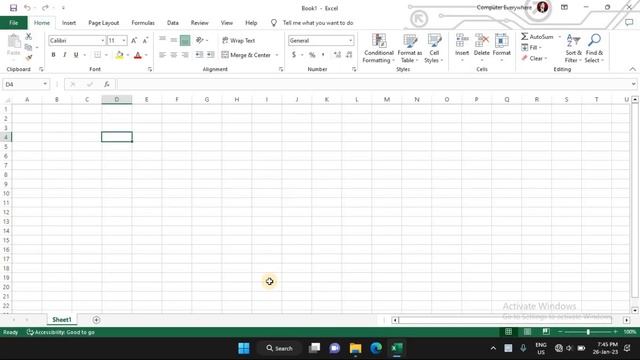Open the Format cells menu in the Cells group

(x=502, y=48)
